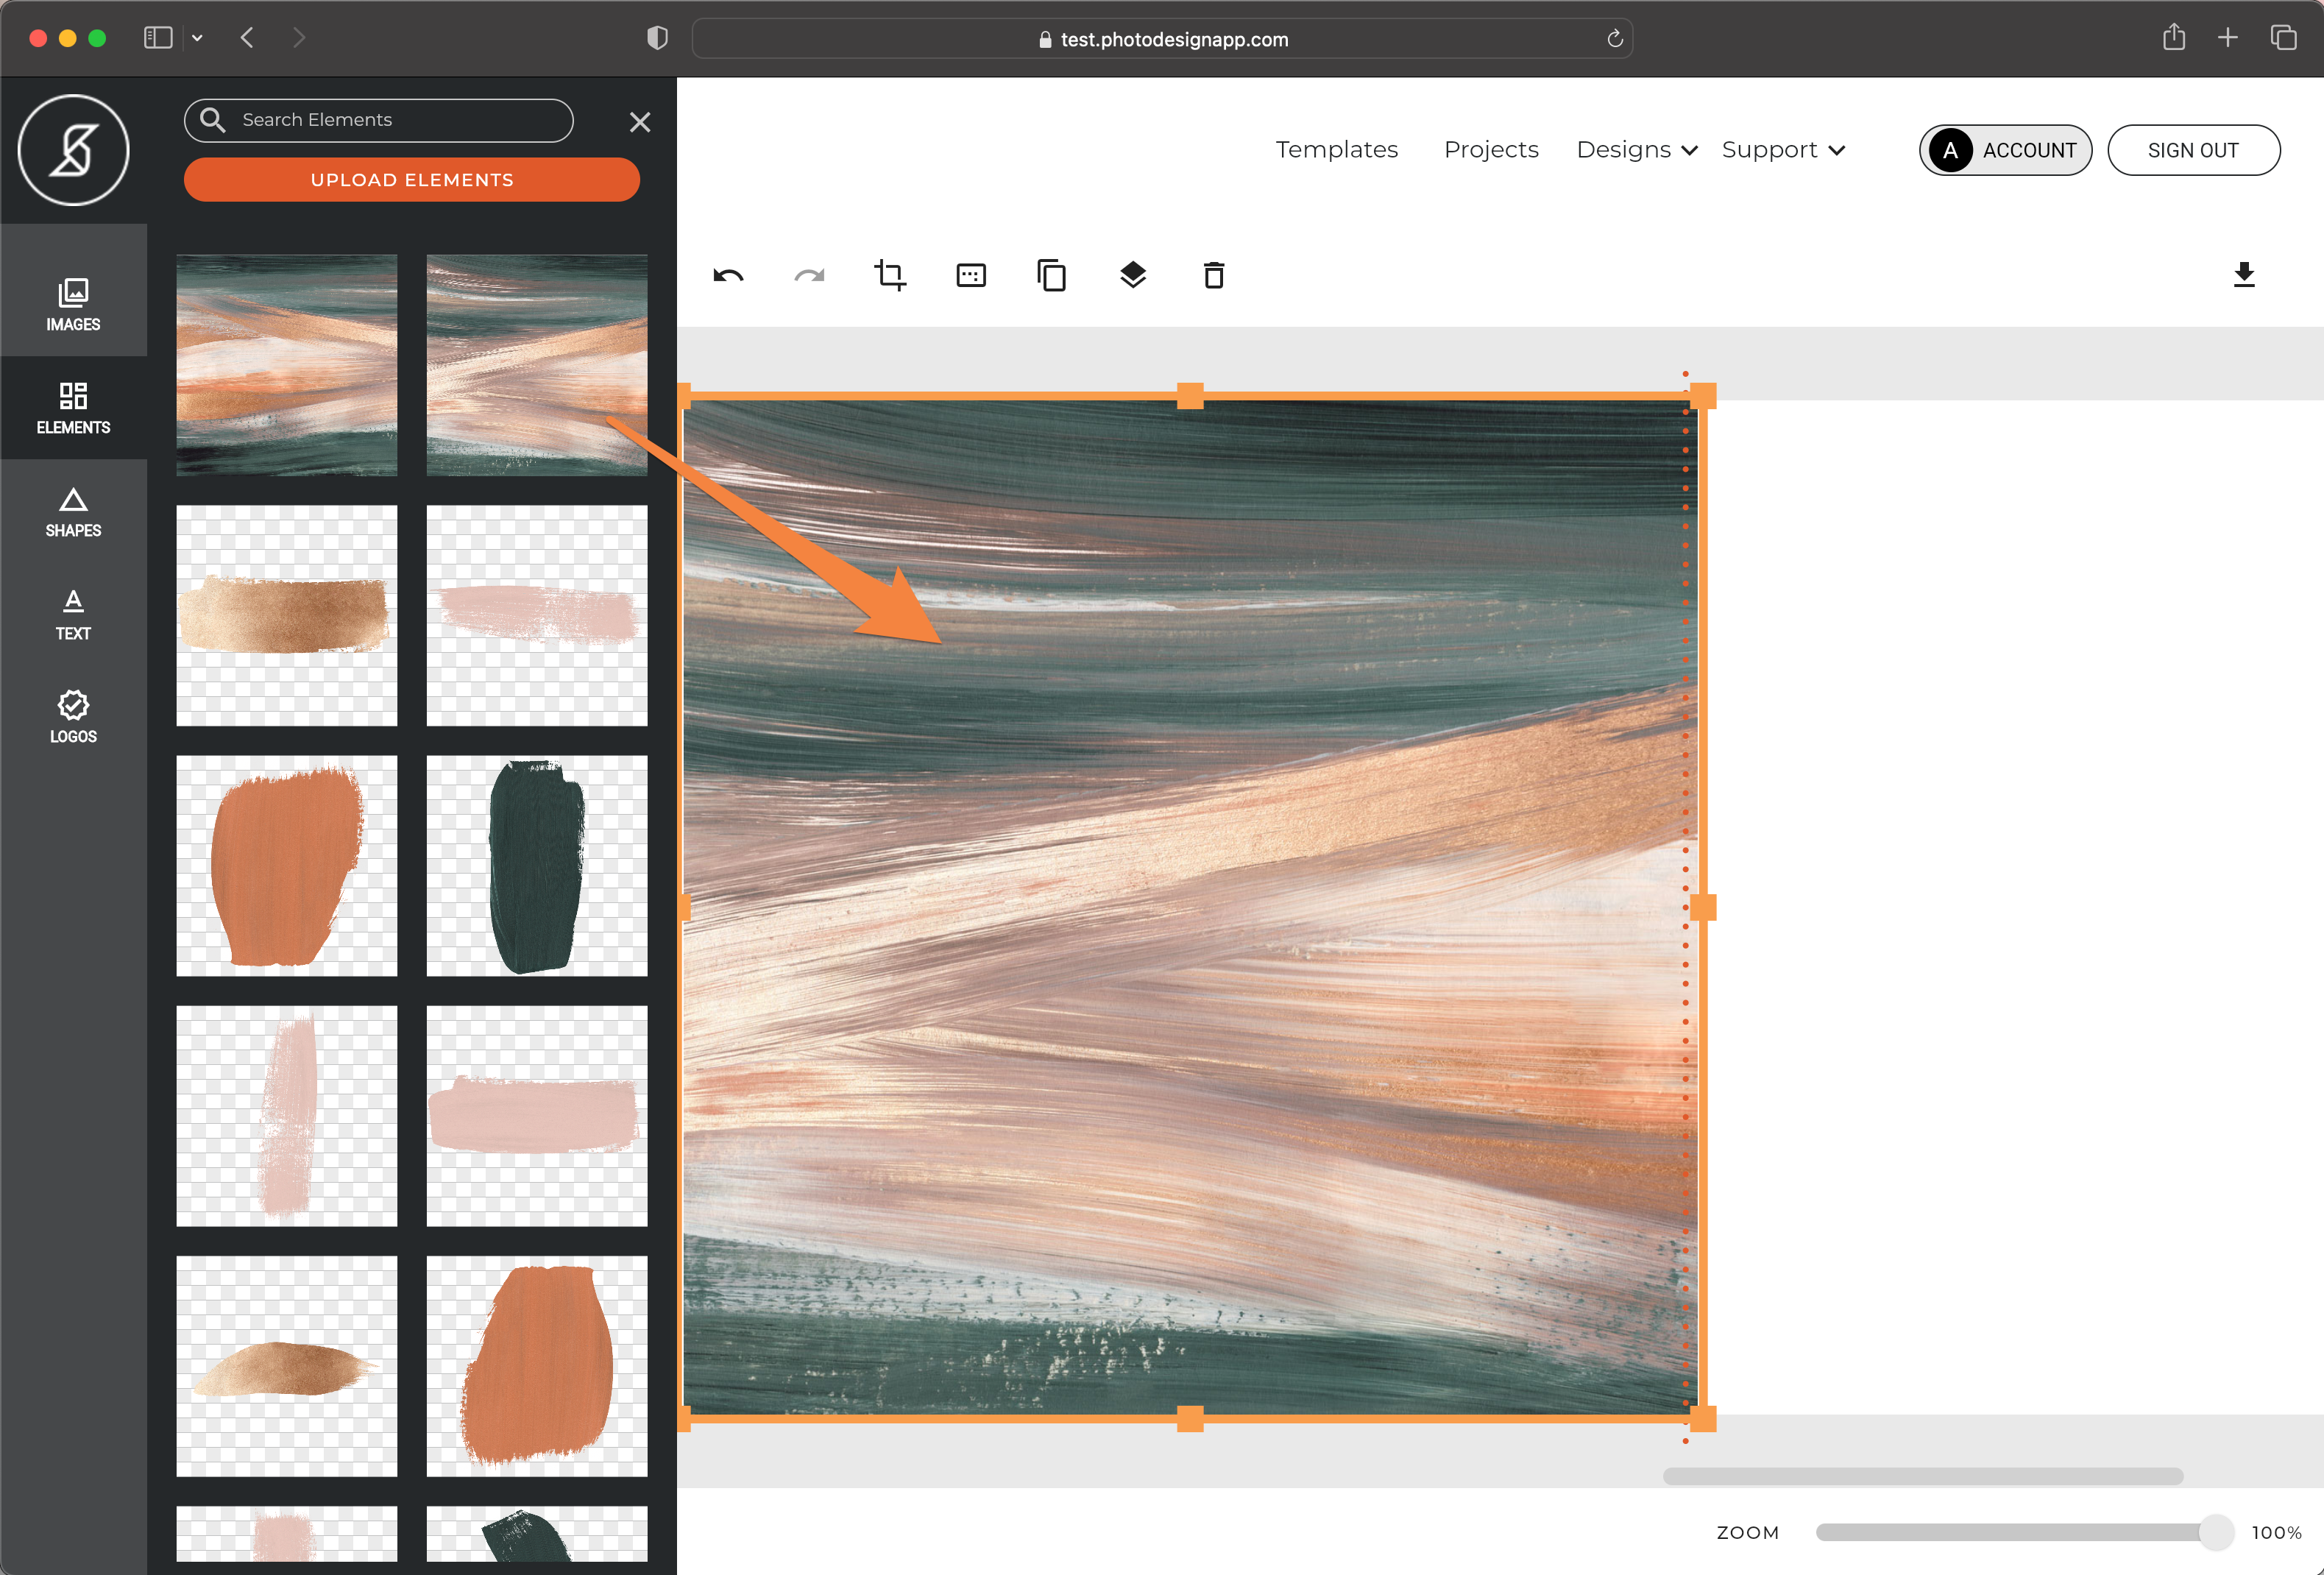
Task: Select the first teal-orange painted background thumbnail
Action: pyautogui.click(x=287, y=365)
